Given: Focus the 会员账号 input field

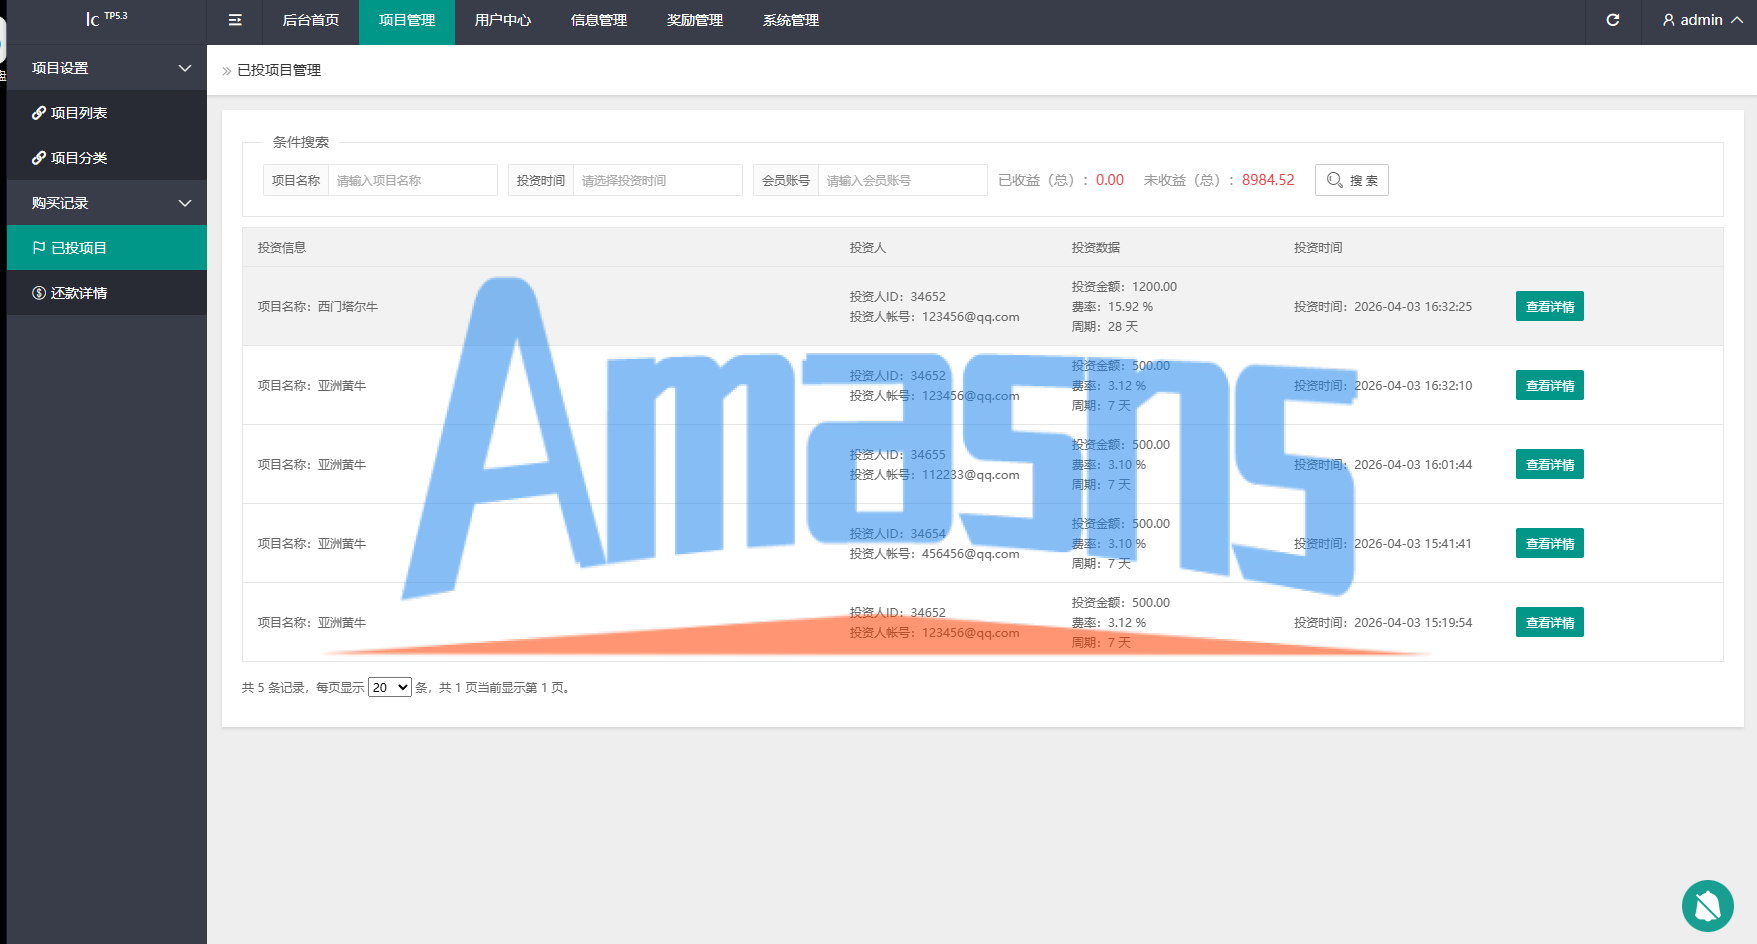Looking at the screenshot, I should click(x=903, y=180).
